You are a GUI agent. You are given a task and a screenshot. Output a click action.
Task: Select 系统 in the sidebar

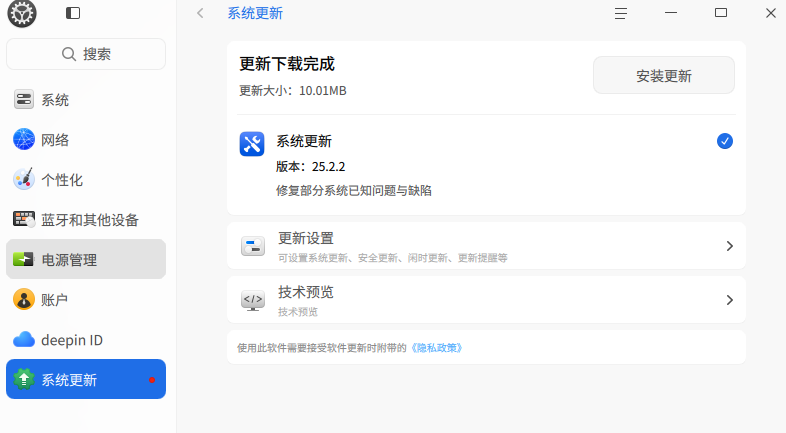point(86,100)
